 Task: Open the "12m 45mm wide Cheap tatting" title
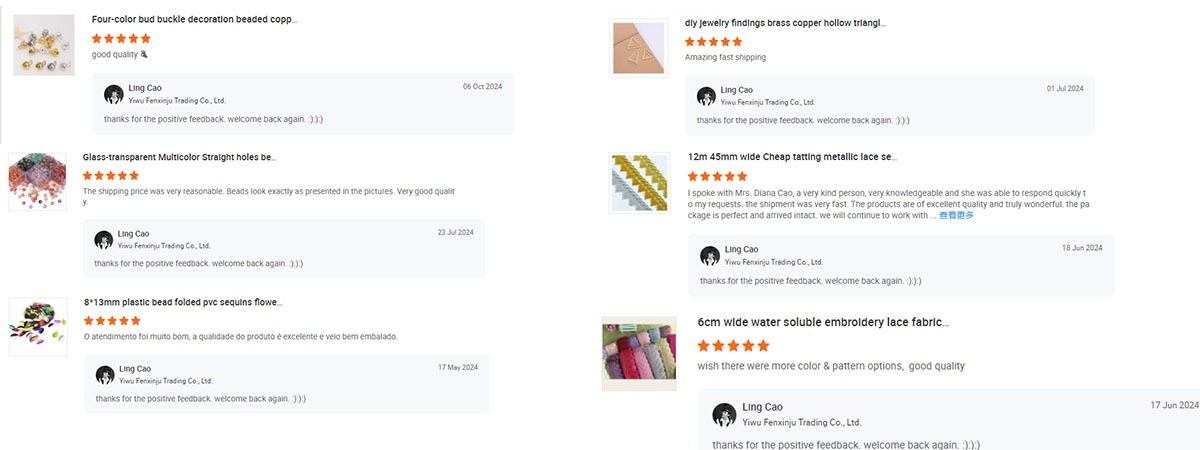pyautogui.click(x=792, y=157)
